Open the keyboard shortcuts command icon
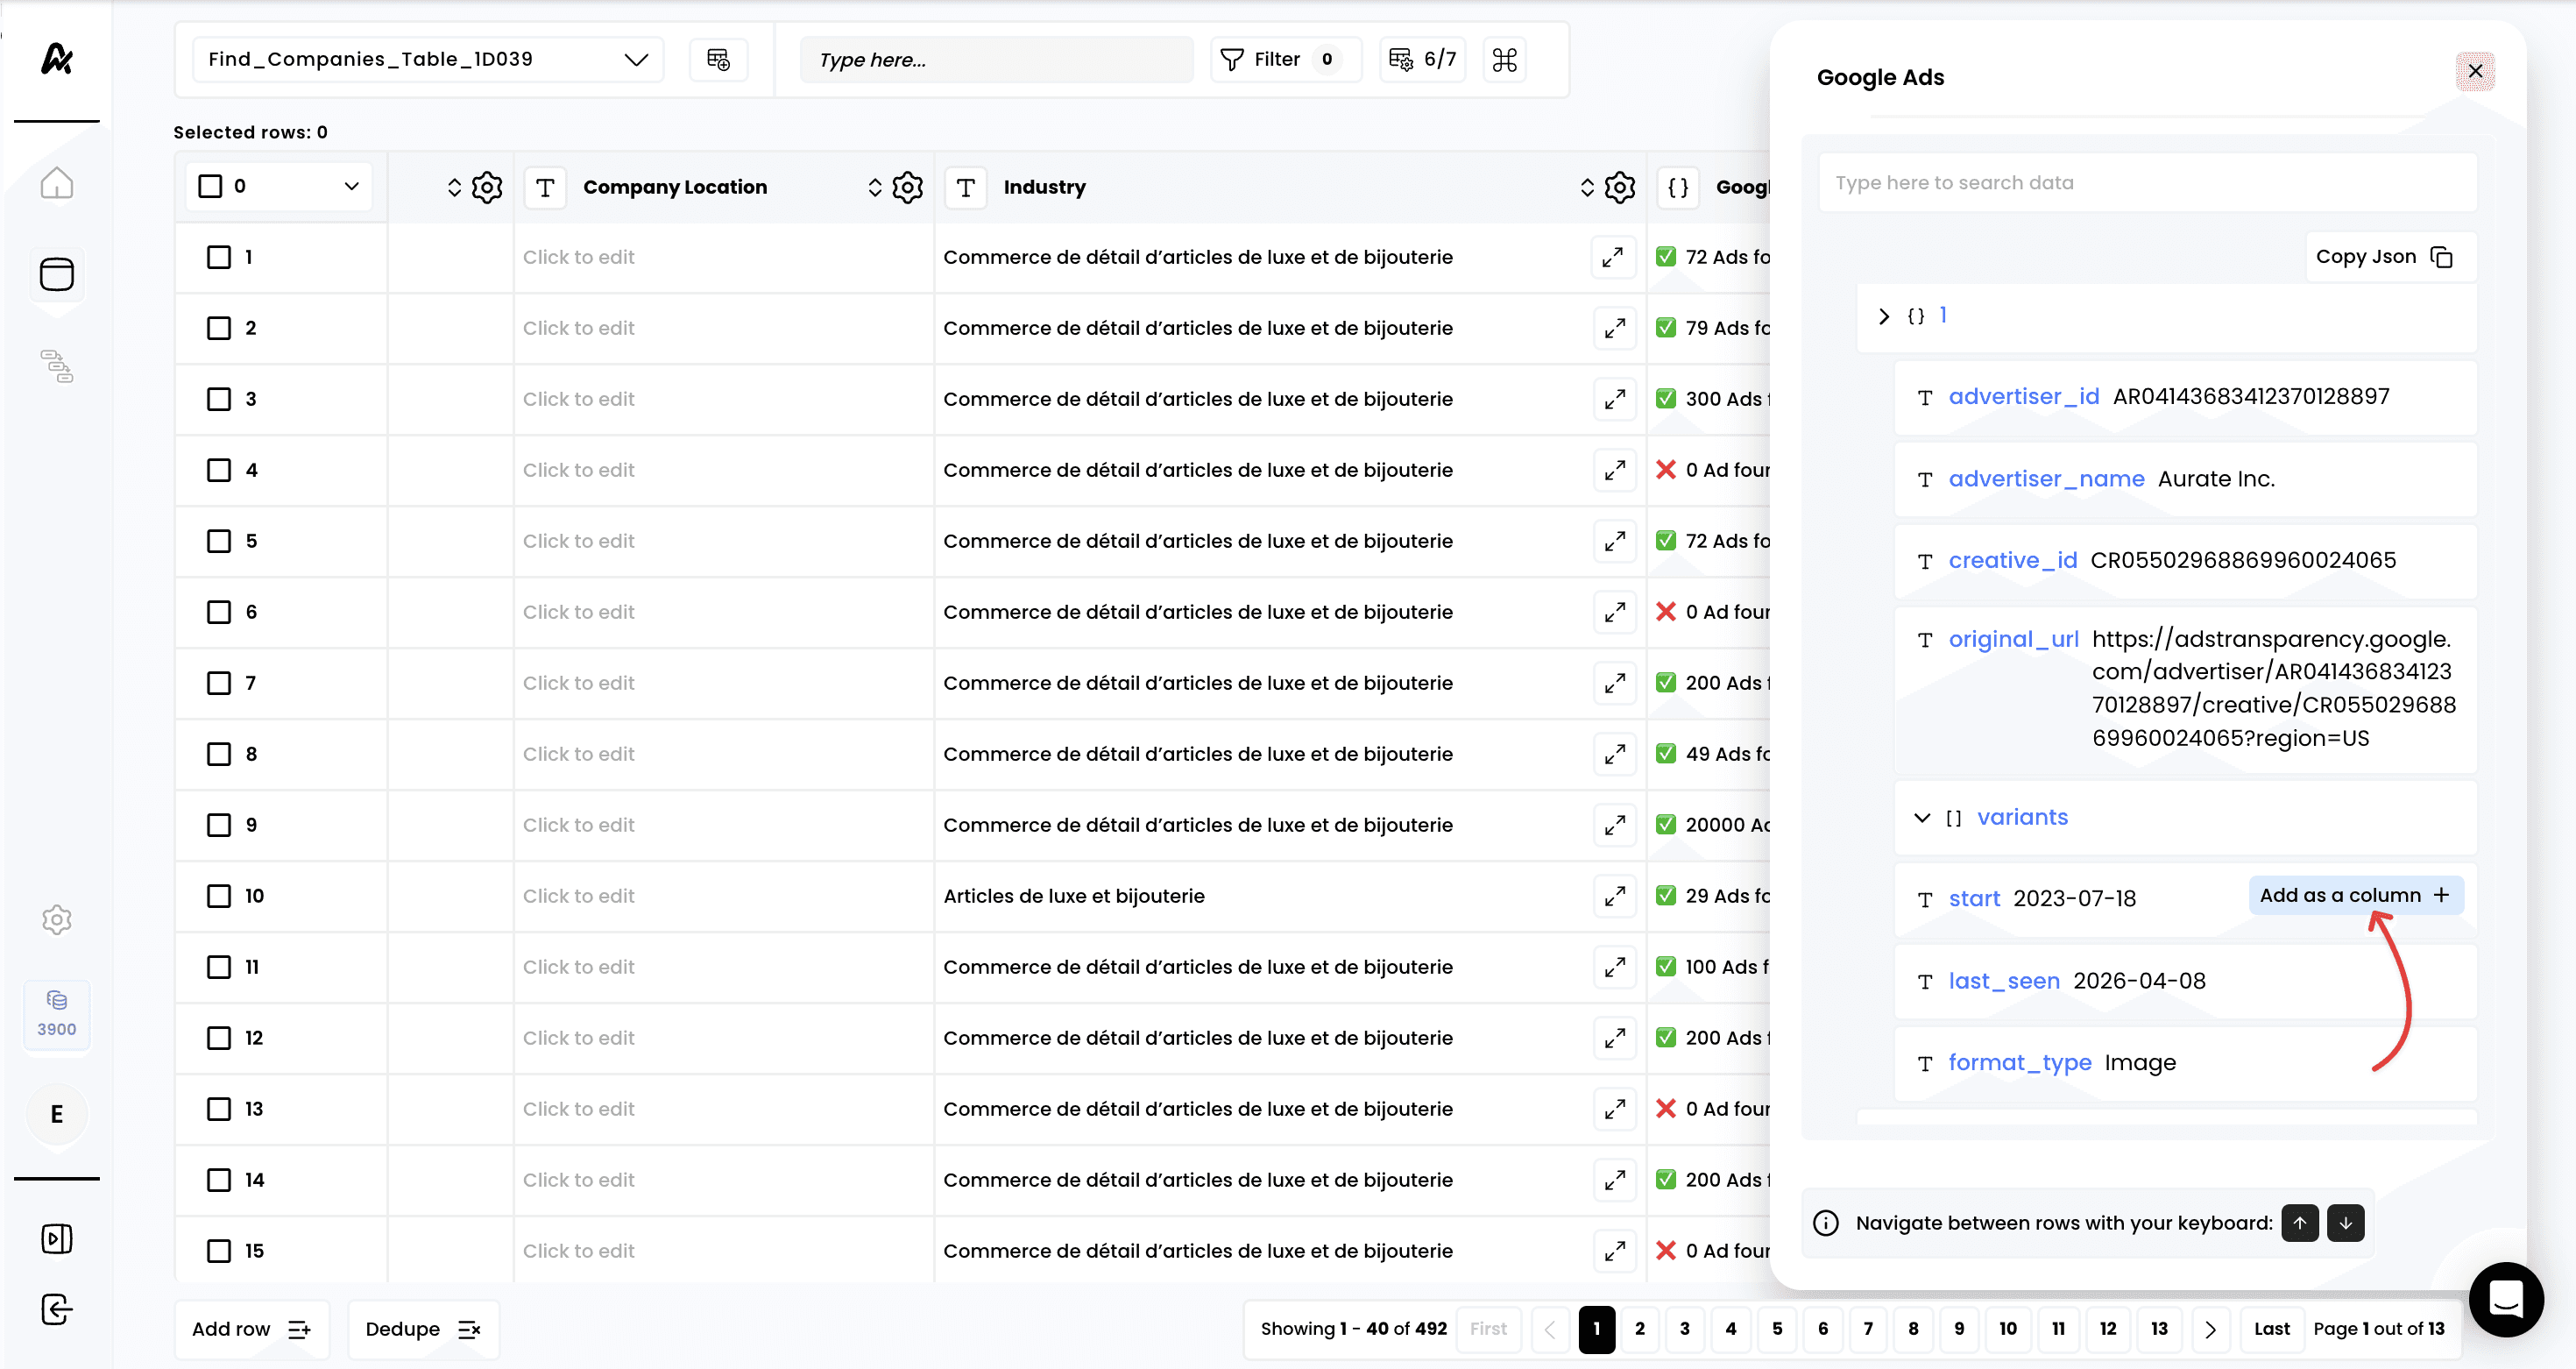Screen dimensions: 2576x1369 1504,59
